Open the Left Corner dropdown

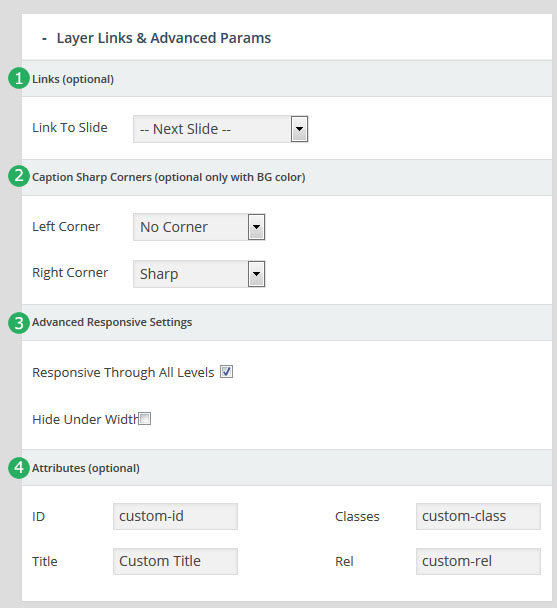pyautogui.click(x=199, y=227)
